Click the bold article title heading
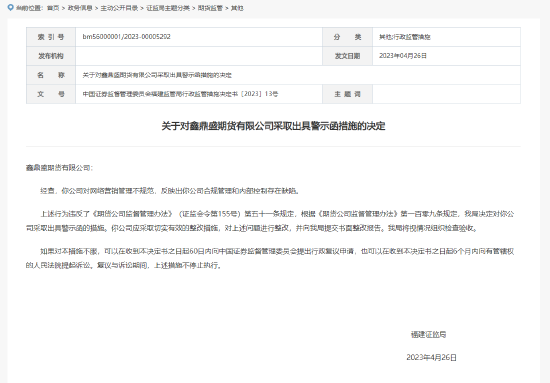This screenshot has height=383, width=550. point(273,126)
